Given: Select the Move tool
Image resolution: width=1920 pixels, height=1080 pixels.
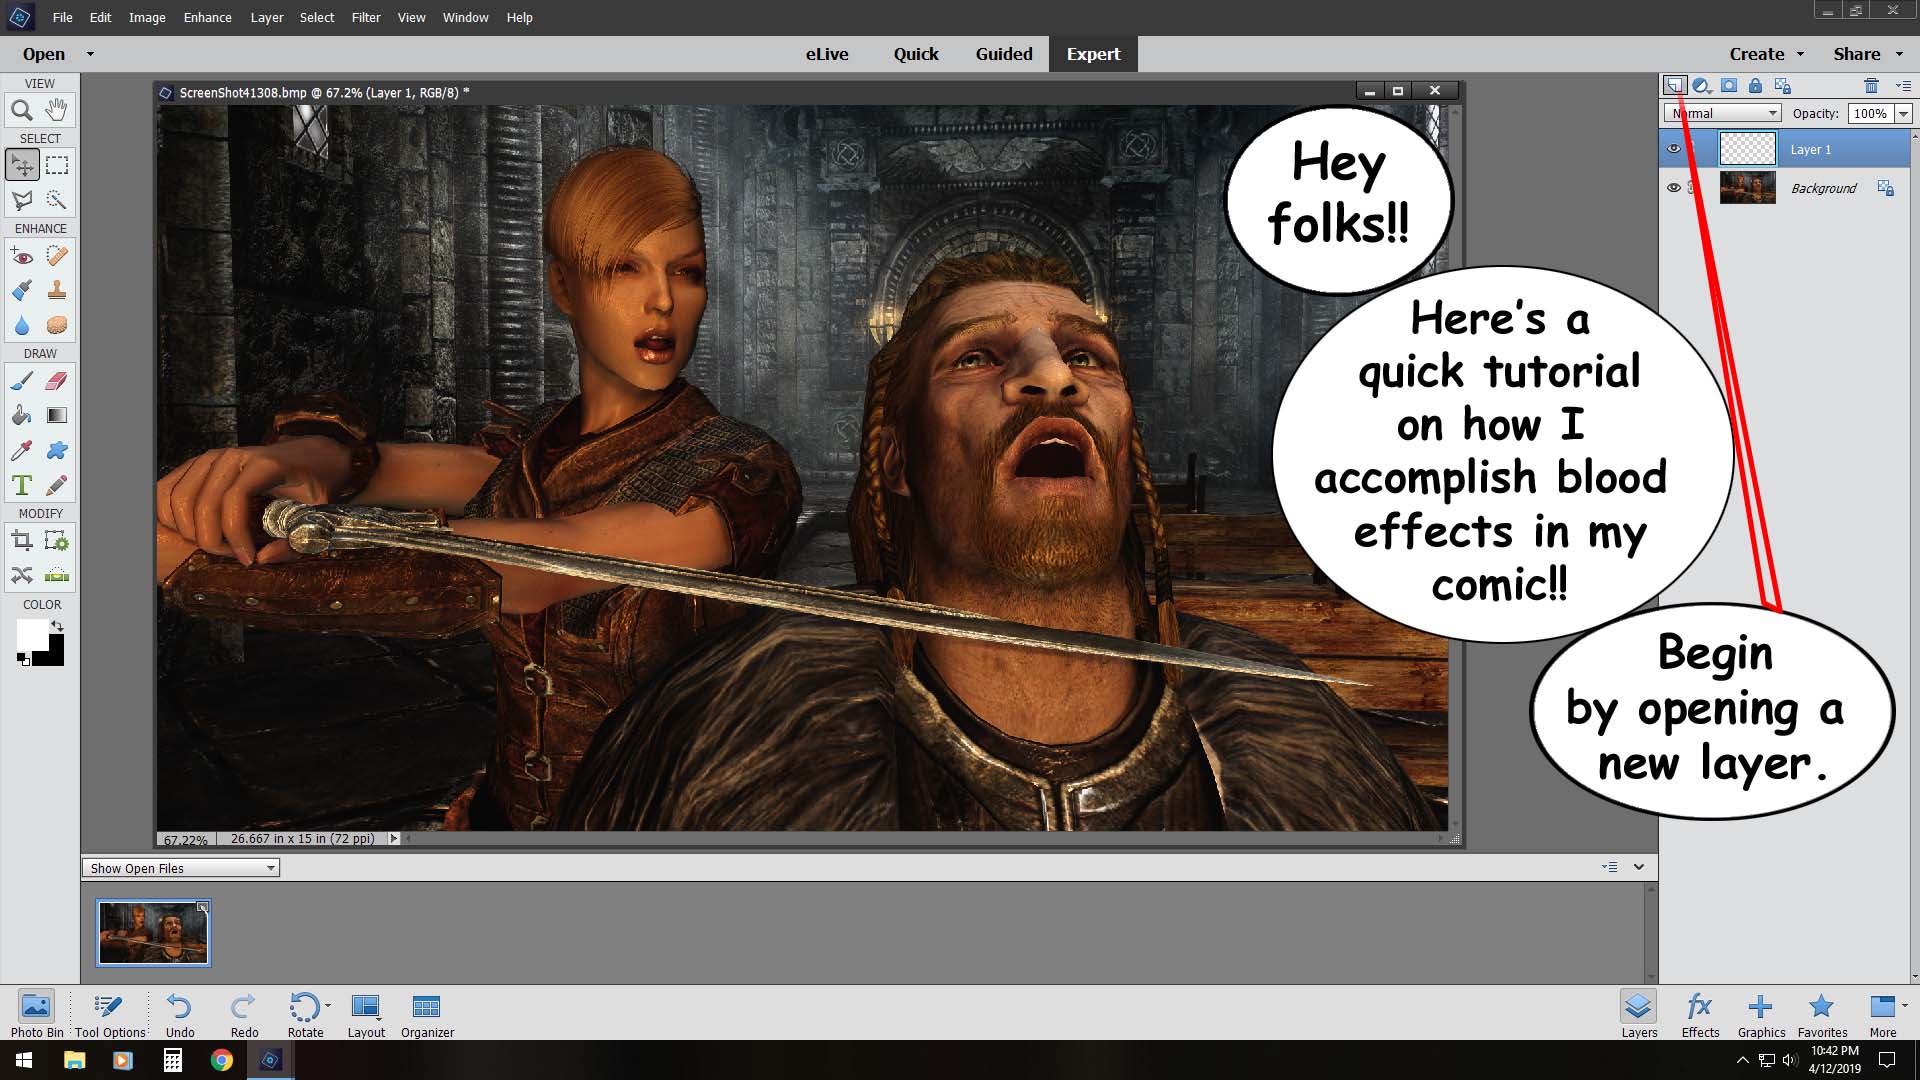Looking at the screenshot, I should 22,165.
